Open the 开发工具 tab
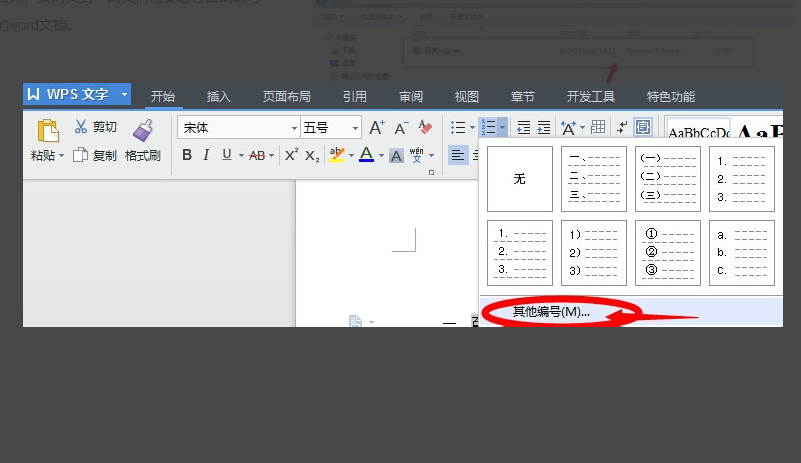This screenshot has height=463, width=801. point(591,96)
